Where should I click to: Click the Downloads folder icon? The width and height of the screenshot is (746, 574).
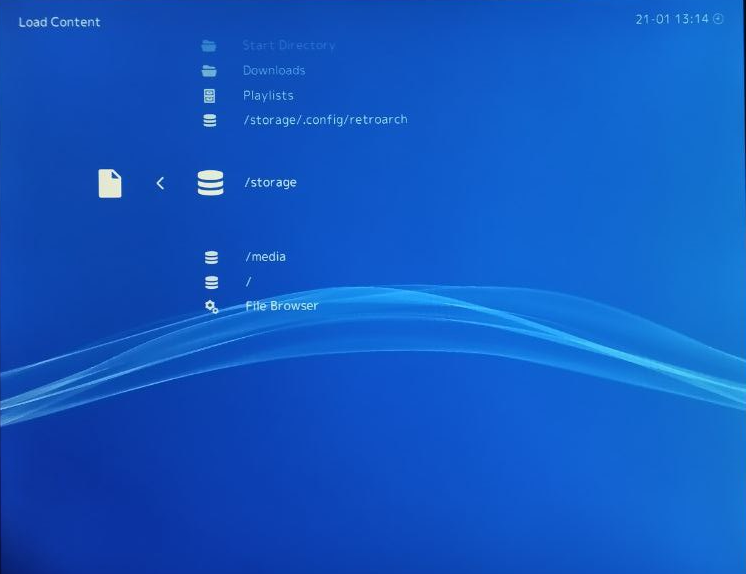tap(209, 71)
